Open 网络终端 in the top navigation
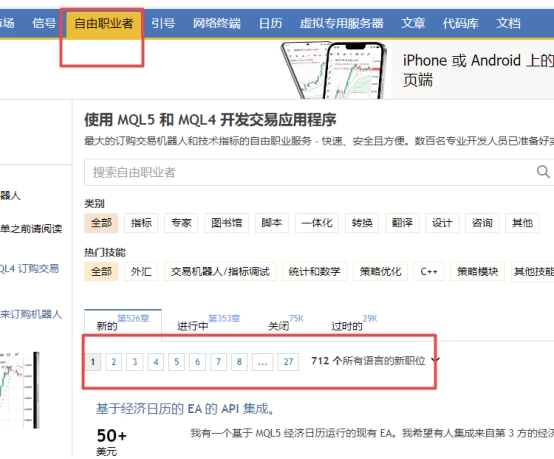The image size is (554, 459). [x=217, y=23]
